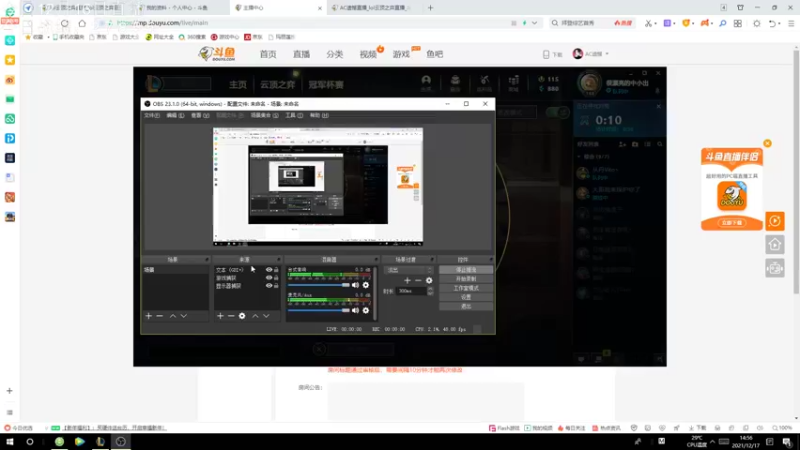This screenshot has height=450, width=800.
Task: Open the 麦克风/Aux settings gear
Action: tap(366, 310)
